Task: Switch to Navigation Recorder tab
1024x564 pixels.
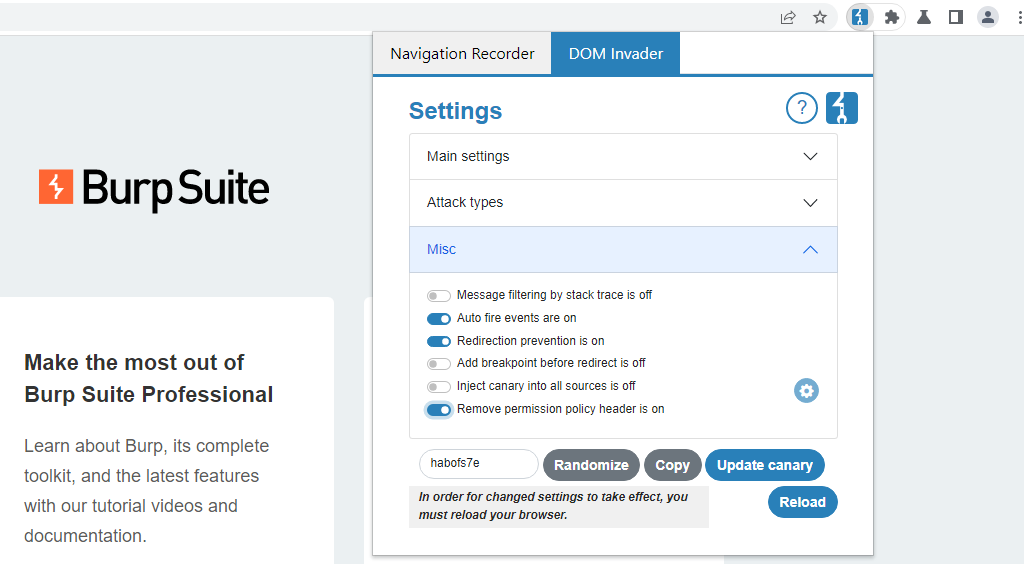Action: pyautogui.click(x=462, y=54)
